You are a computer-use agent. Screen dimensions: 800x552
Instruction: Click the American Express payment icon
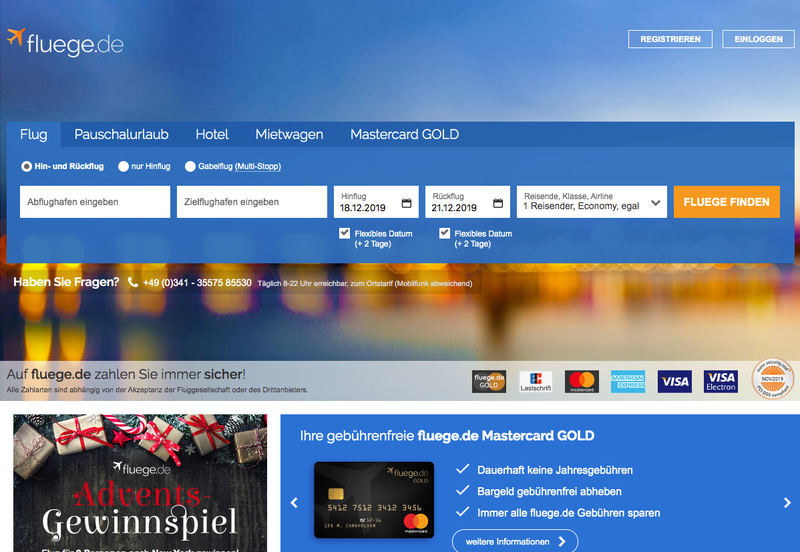(x=628, y=382)
